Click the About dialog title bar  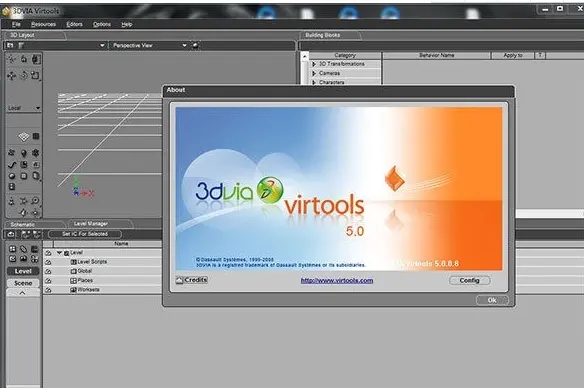click(339, 90)
